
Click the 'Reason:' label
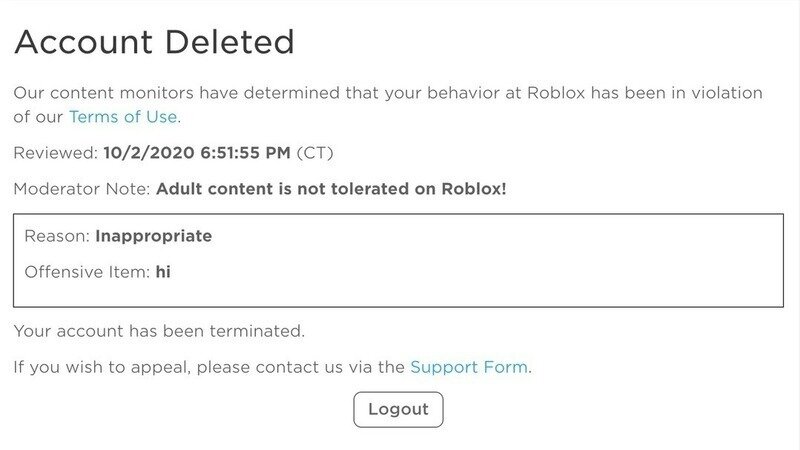pos(57,237)
